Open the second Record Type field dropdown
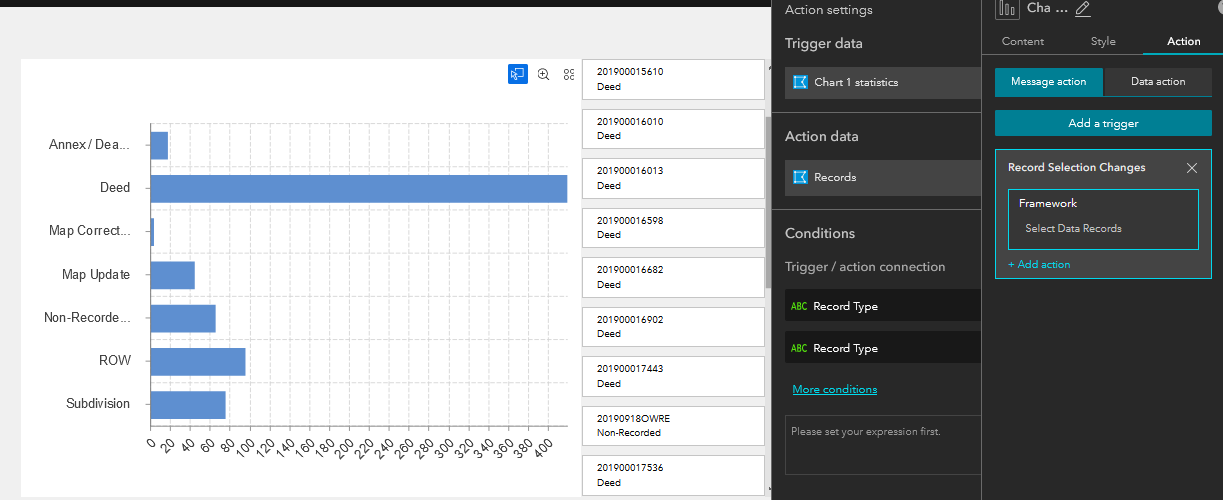The image size is (1223, 500). coord(883,348)
